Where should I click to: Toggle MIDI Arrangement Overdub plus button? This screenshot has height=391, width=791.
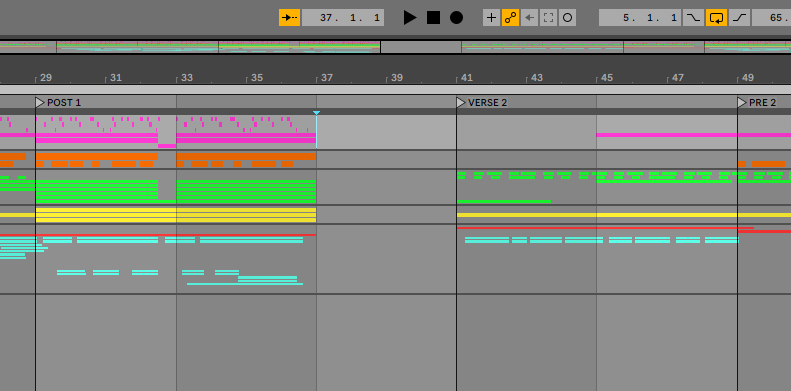[491, 18]
